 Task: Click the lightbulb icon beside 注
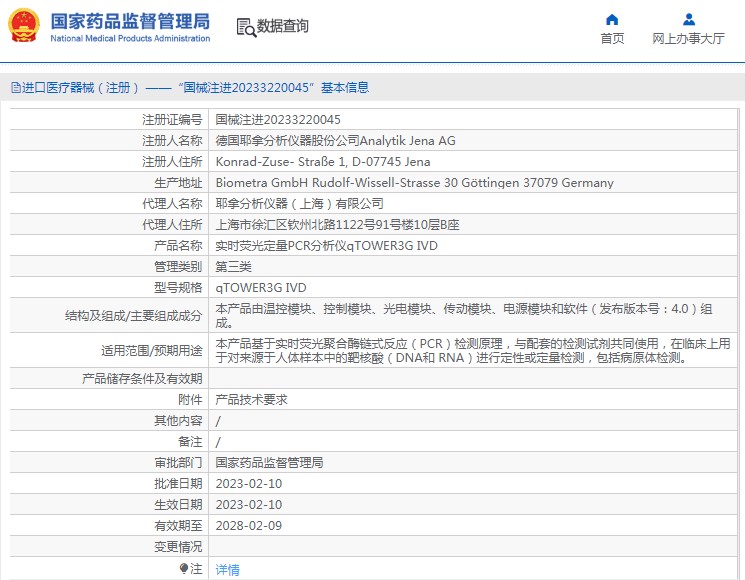pyautogui.click(x=184, y=568)
